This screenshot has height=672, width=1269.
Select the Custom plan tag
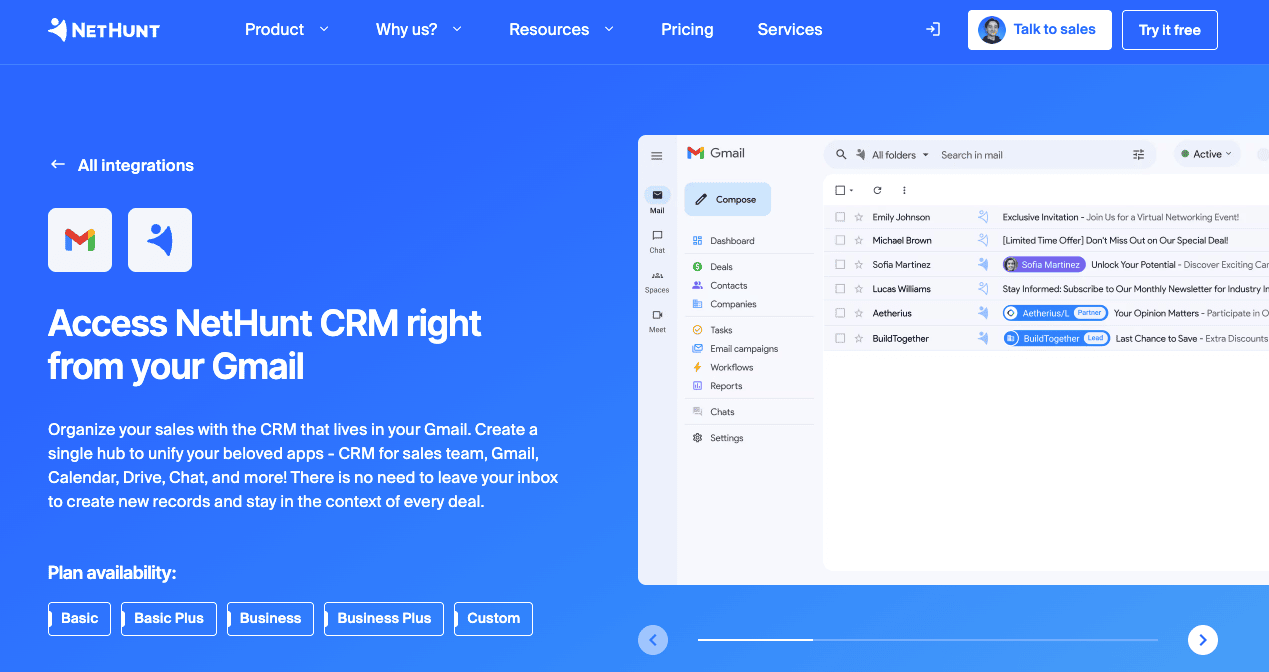[493, 618]
